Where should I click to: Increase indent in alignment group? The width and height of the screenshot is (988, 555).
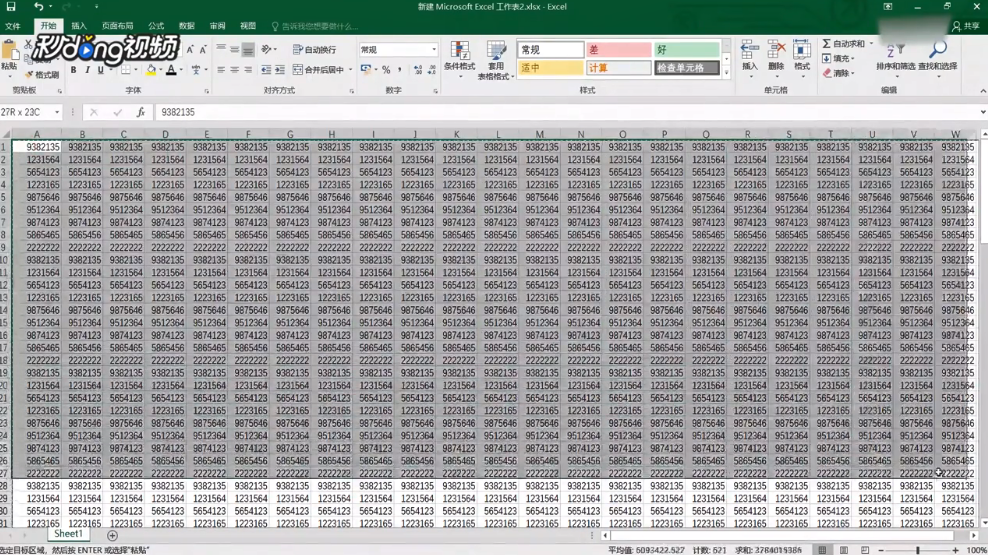pyautogui.click(x=280, y=70)
